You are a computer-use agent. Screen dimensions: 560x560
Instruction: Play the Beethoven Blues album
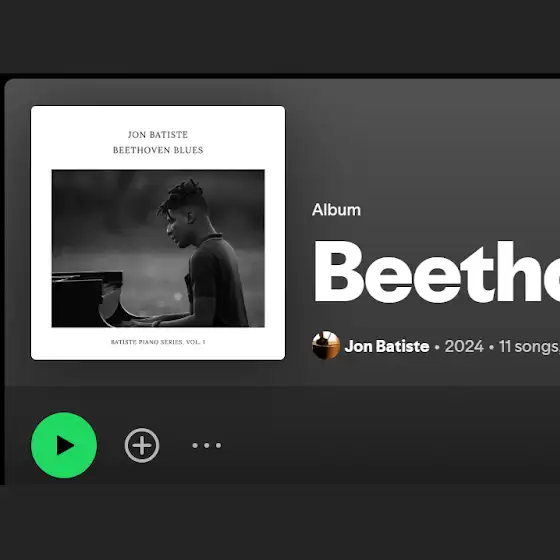tap(64, 445)
